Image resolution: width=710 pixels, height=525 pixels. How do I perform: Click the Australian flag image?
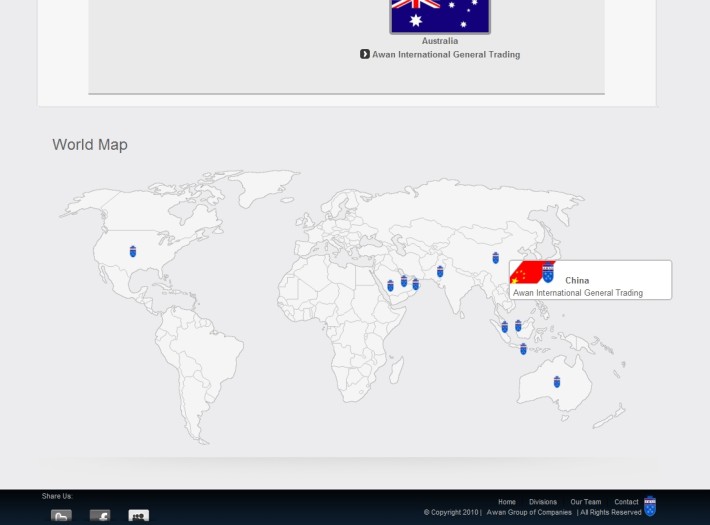[x=440, y=15]
